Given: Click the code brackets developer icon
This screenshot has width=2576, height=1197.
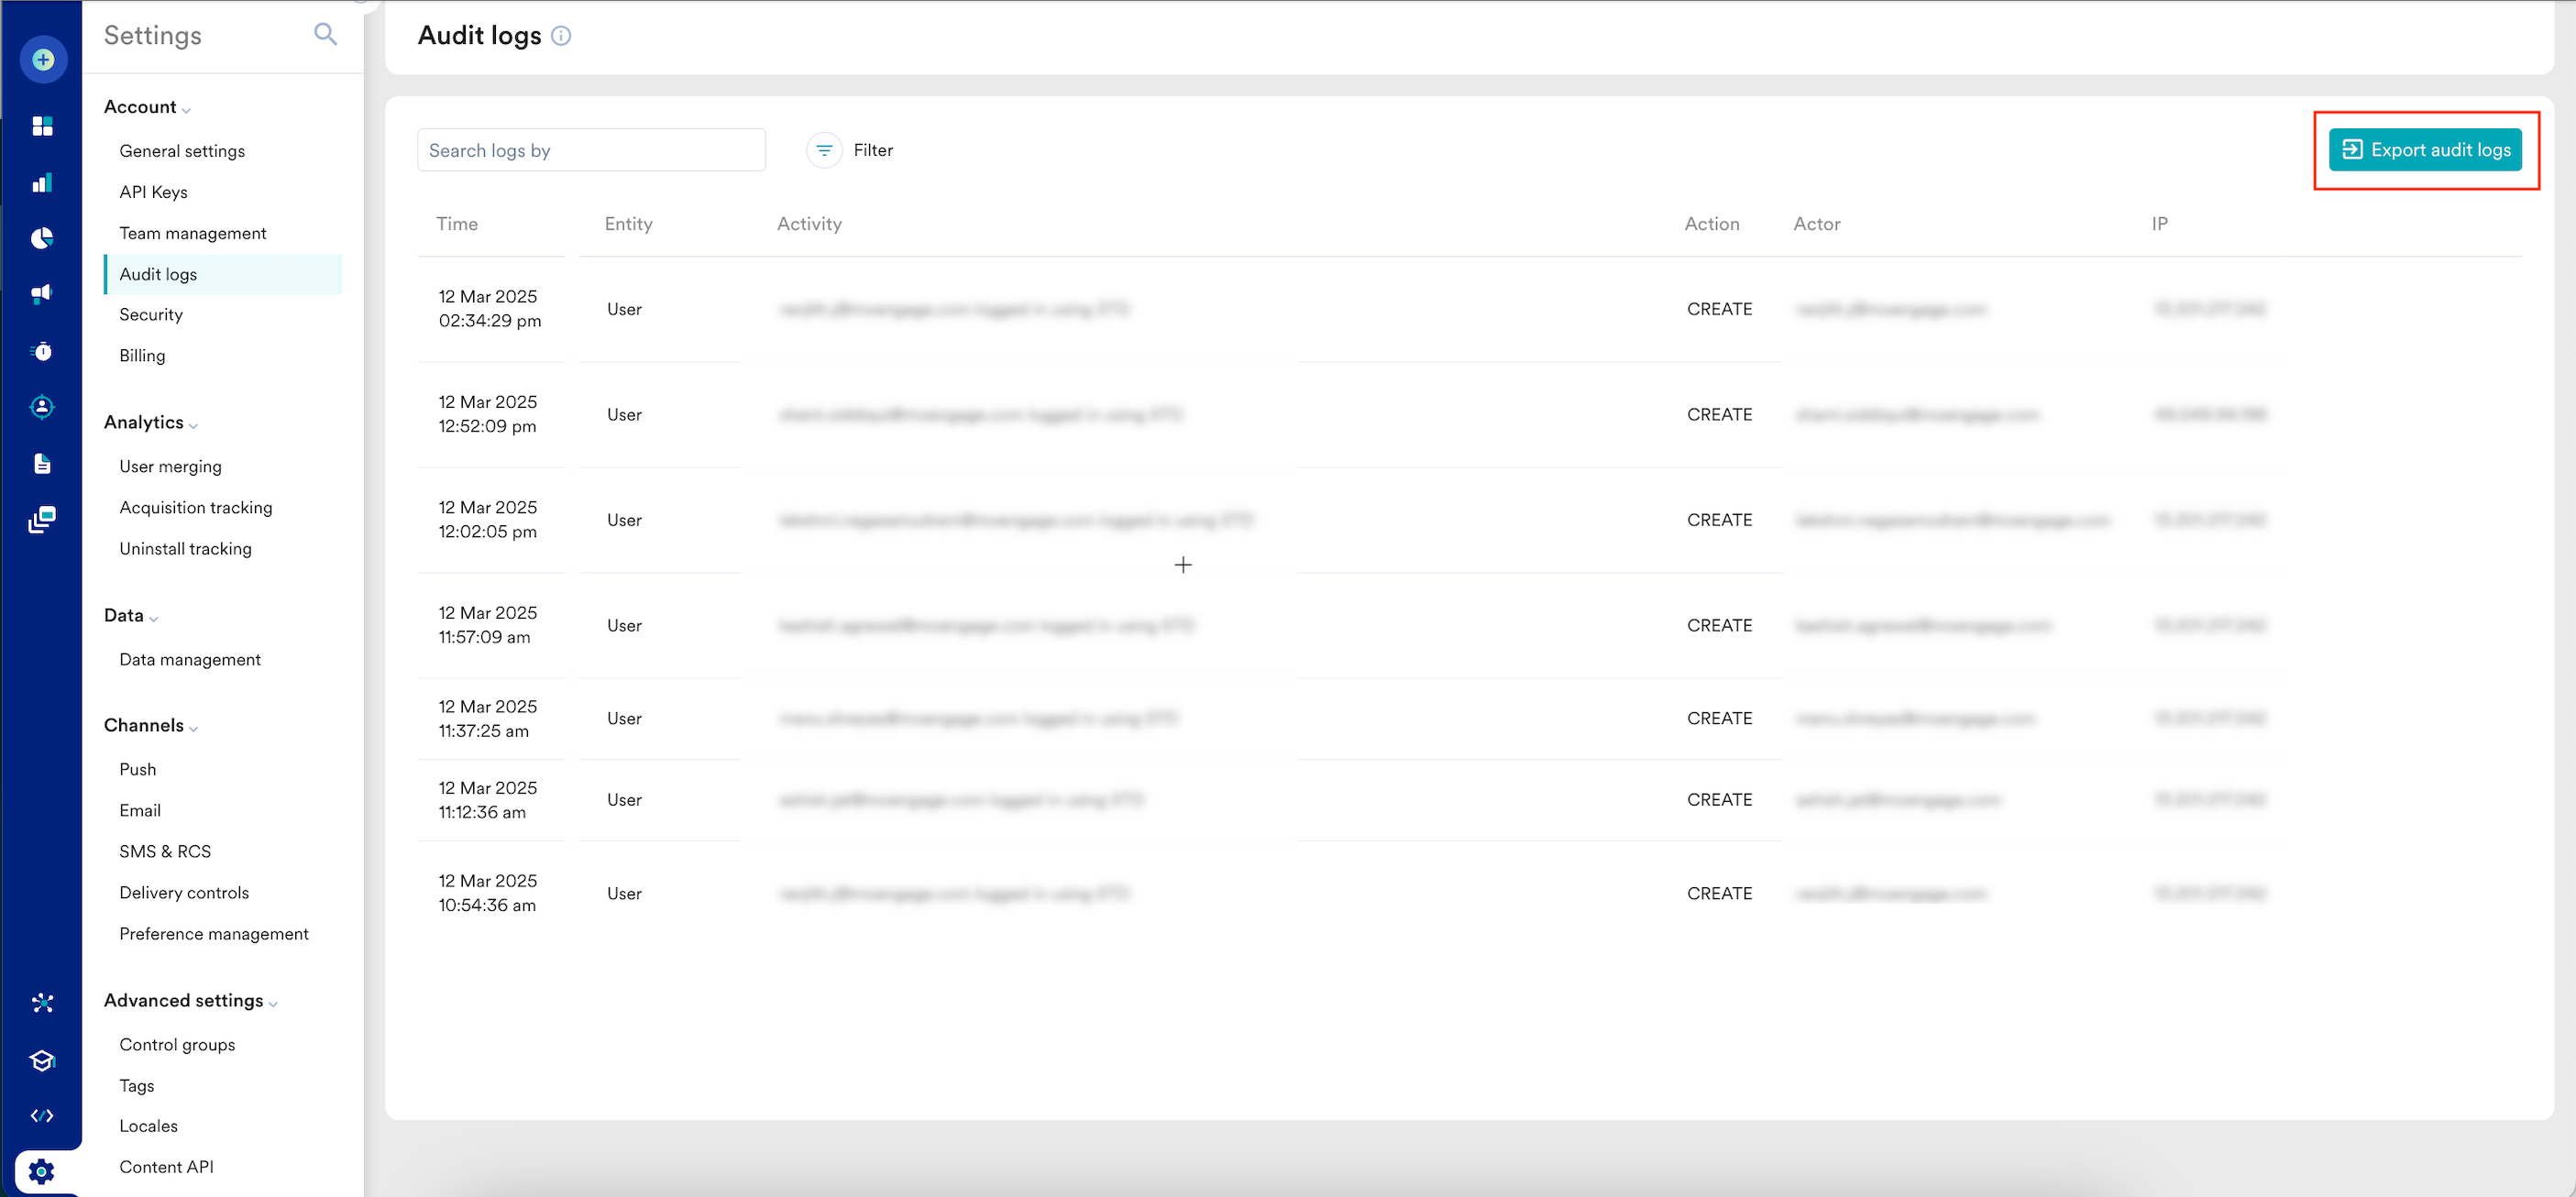Looking at the screenshot, I should point(42,1116).
